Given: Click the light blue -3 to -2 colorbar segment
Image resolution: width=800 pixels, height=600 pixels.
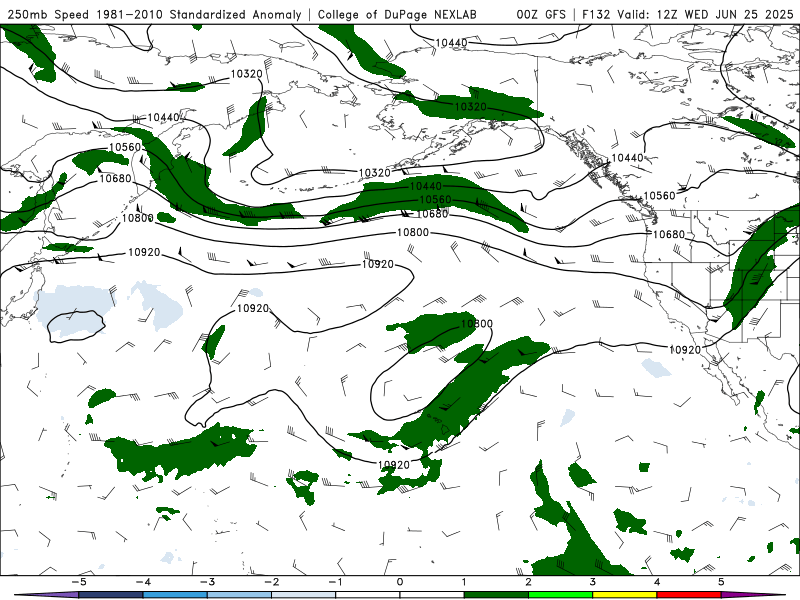Looking at the screenshot, I should pos(239,595).
